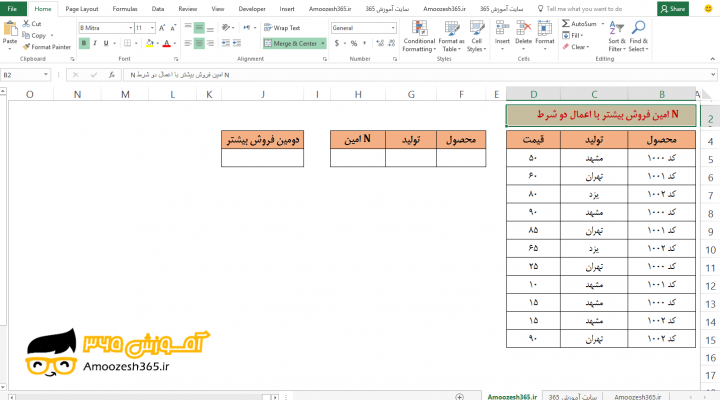Open the General number format dropdown
The height and width of the screenshot is (400, 720).
click(393, 28)
